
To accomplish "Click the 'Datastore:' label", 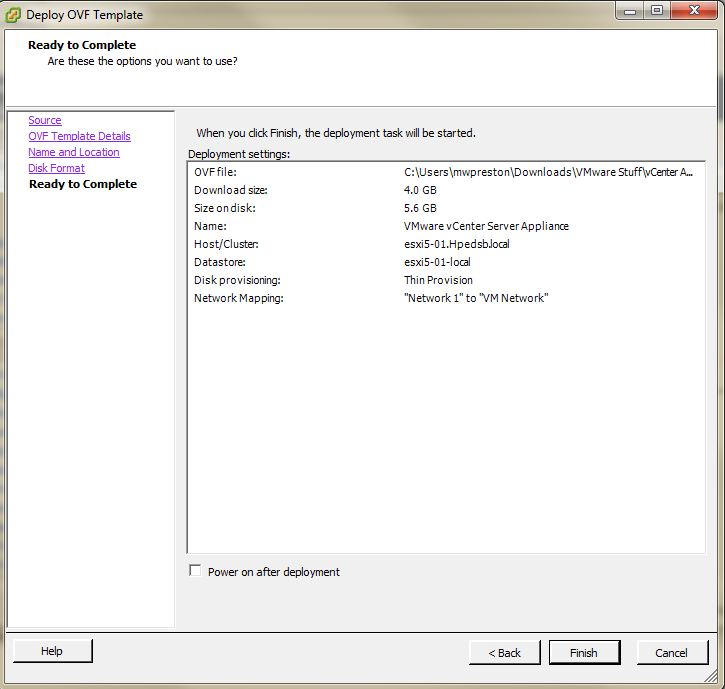I will point(220,262).
